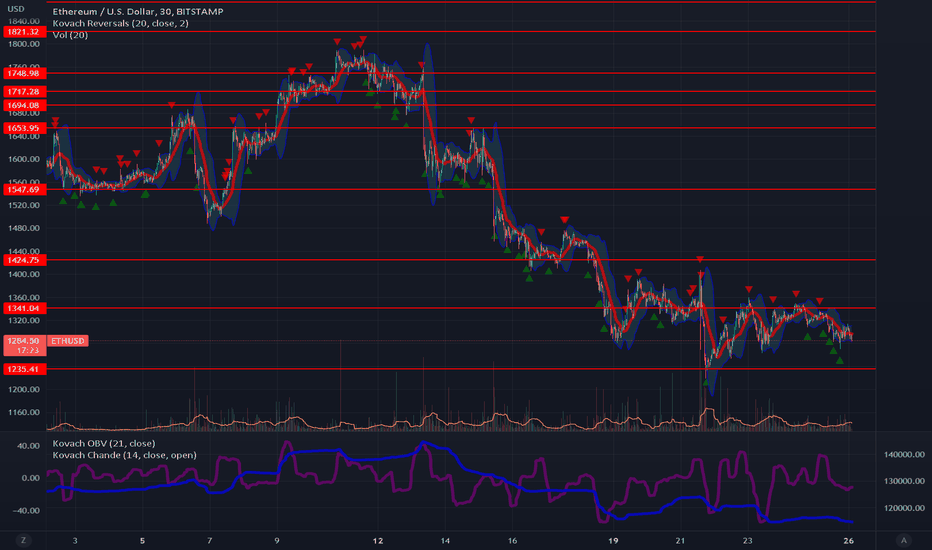Click date 14 on time axis

tap(445, 540)
